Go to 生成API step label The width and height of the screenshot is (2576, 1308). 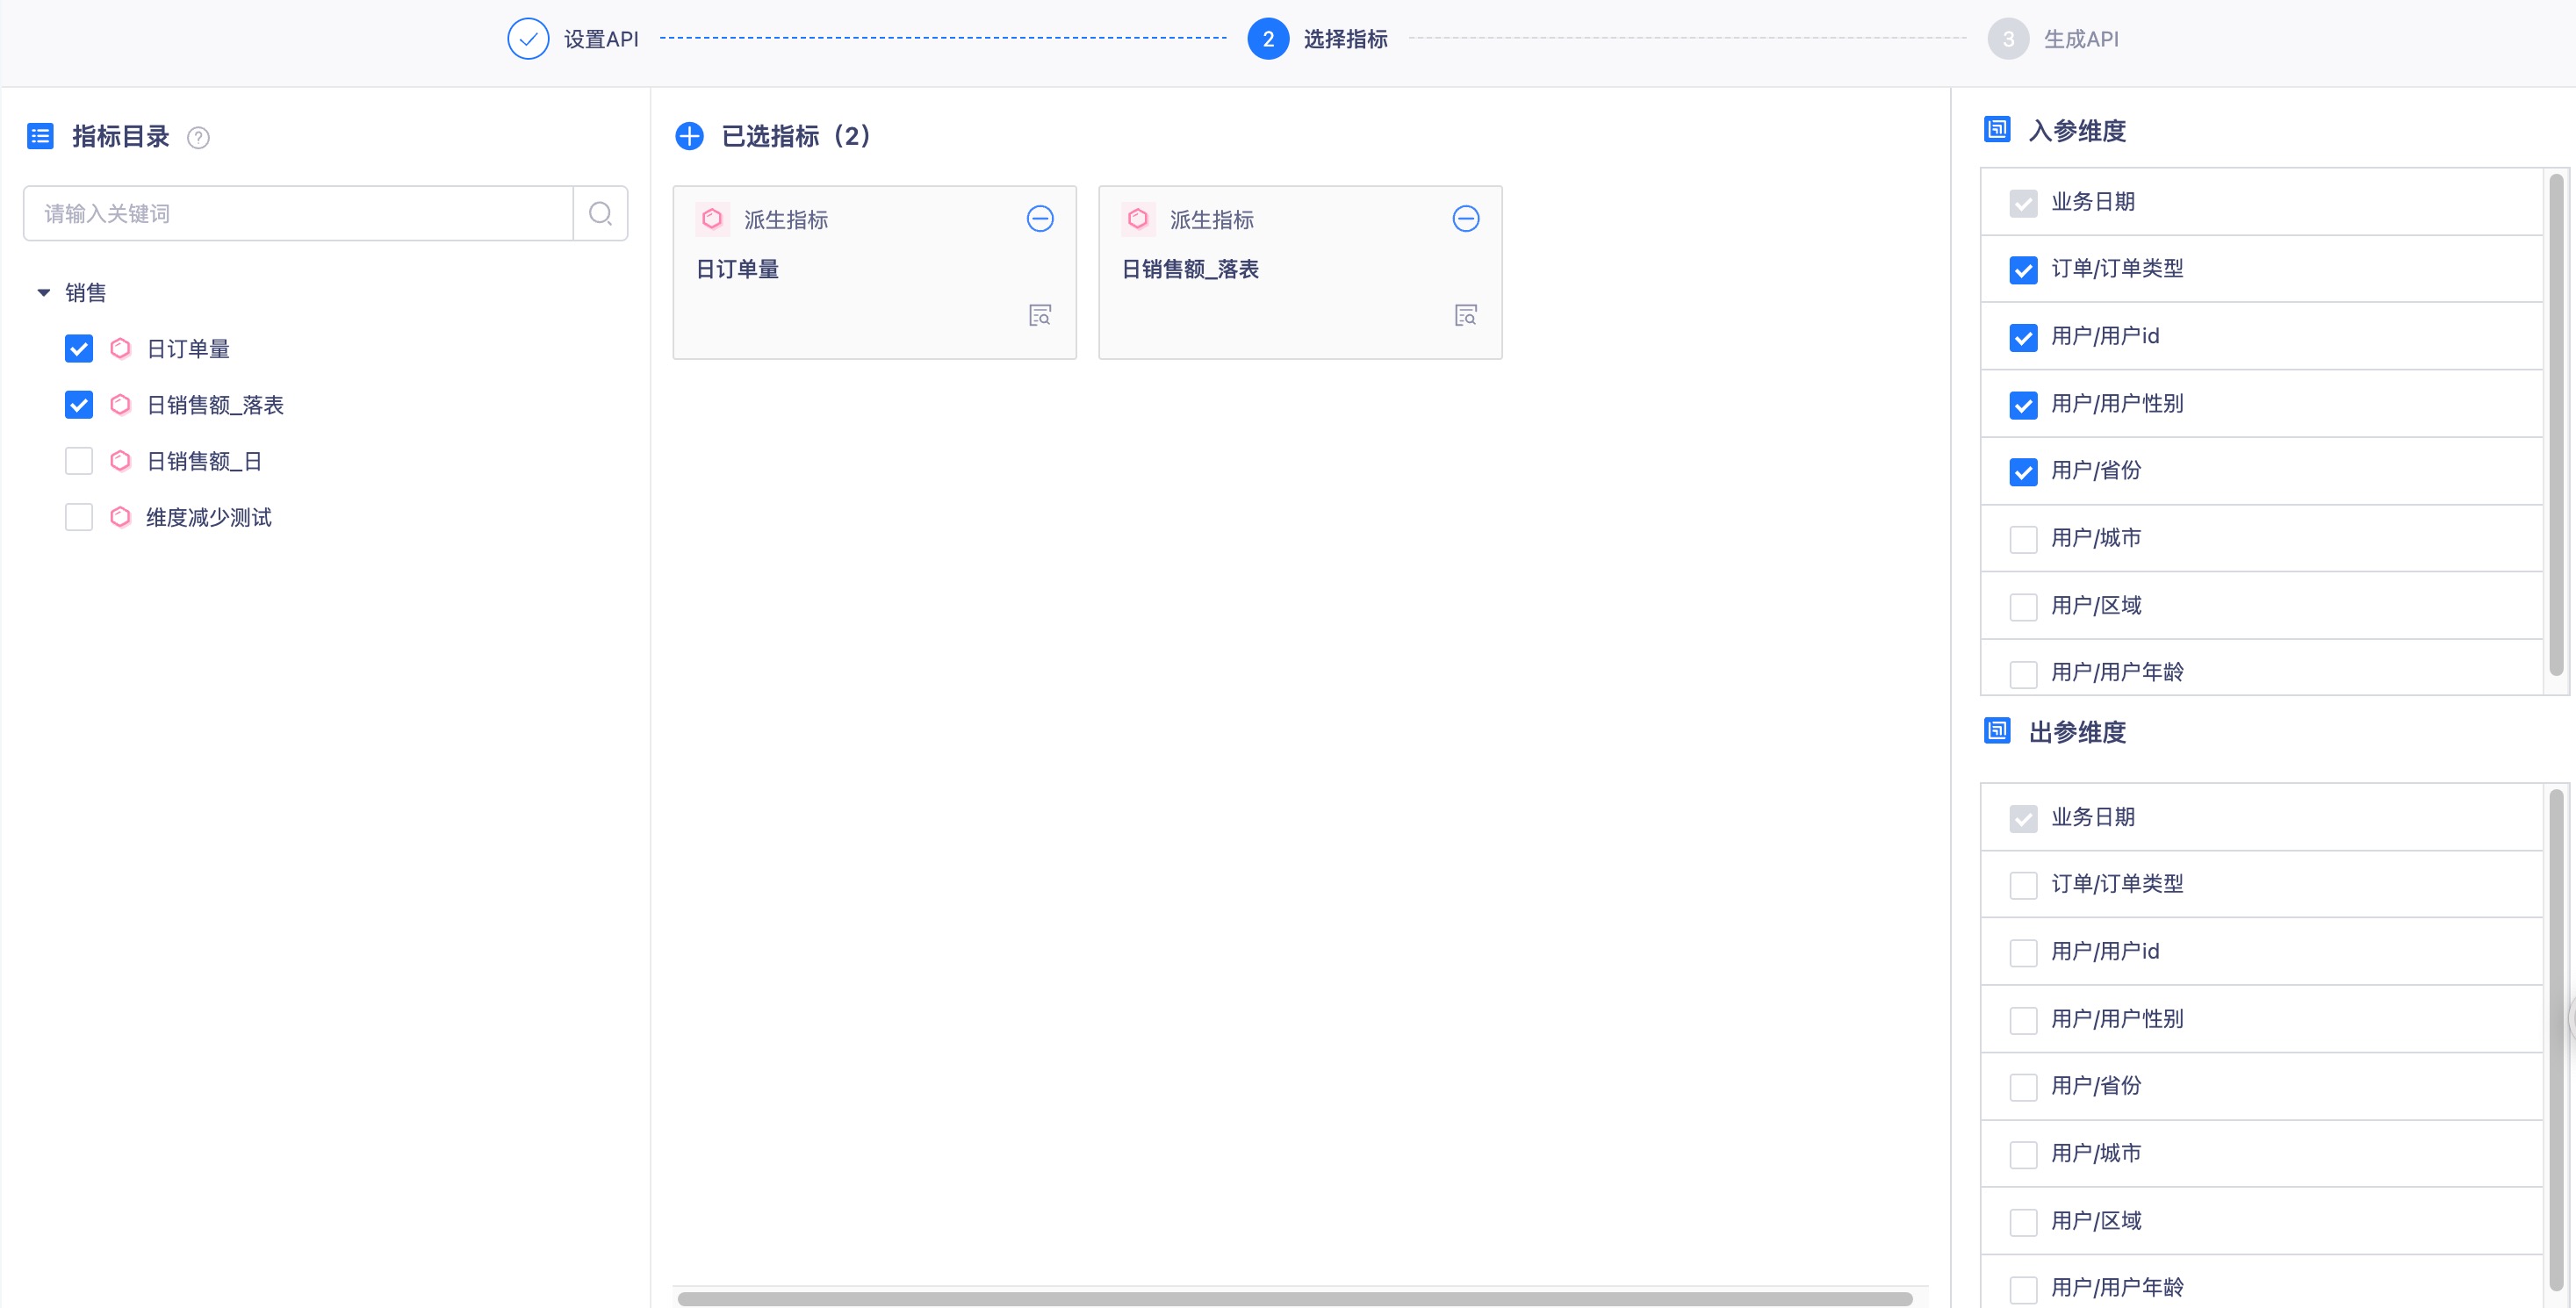pyautogui.click(x=2081, y=39)
